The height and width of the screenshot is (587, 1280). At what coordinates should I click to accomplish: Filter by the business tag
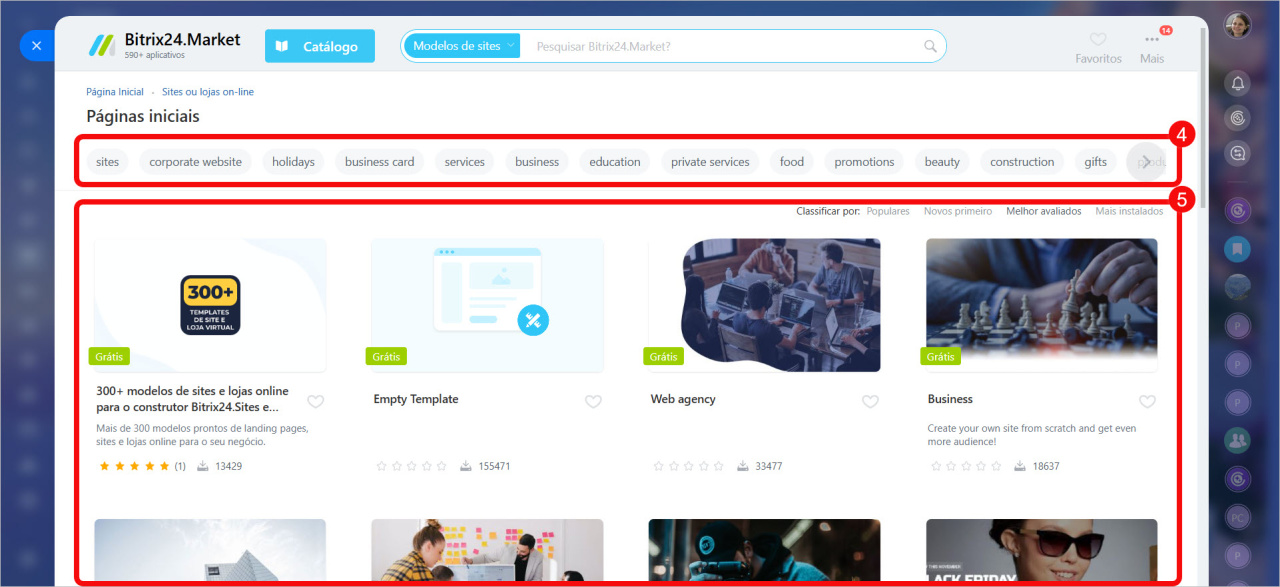tap(537, 162)
